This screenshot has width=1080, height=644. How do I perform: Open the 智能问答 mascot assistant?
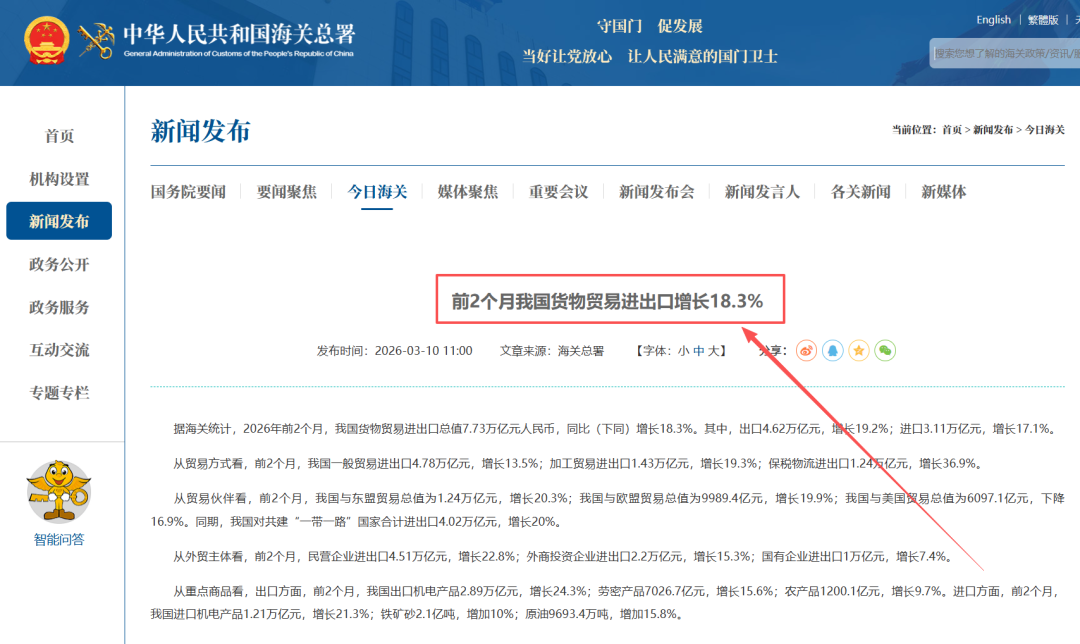click(x=59, y=491)
